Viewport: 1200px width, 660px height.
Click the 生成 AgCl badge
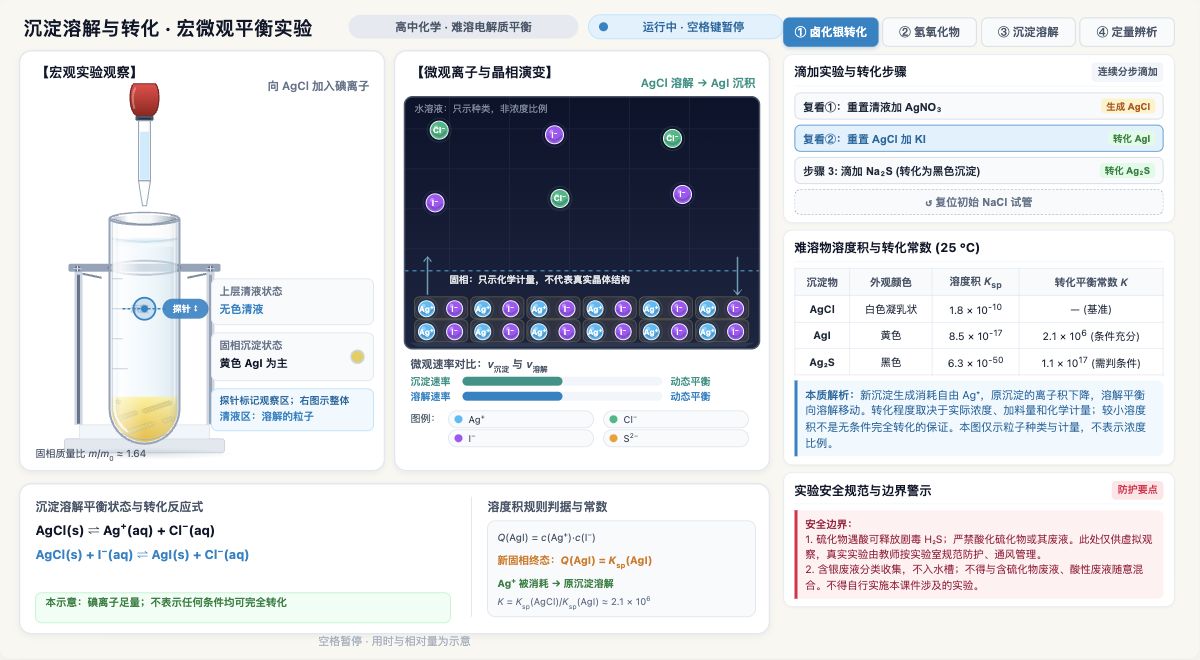[1128, 107]
